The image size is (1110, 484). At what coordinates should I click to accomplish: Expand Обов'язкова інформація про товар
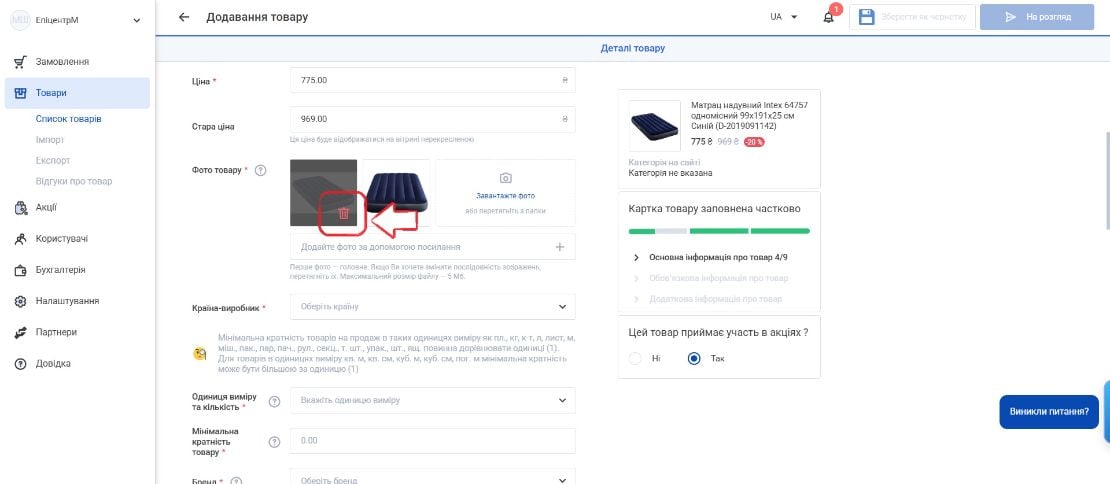tap(710, 278)
